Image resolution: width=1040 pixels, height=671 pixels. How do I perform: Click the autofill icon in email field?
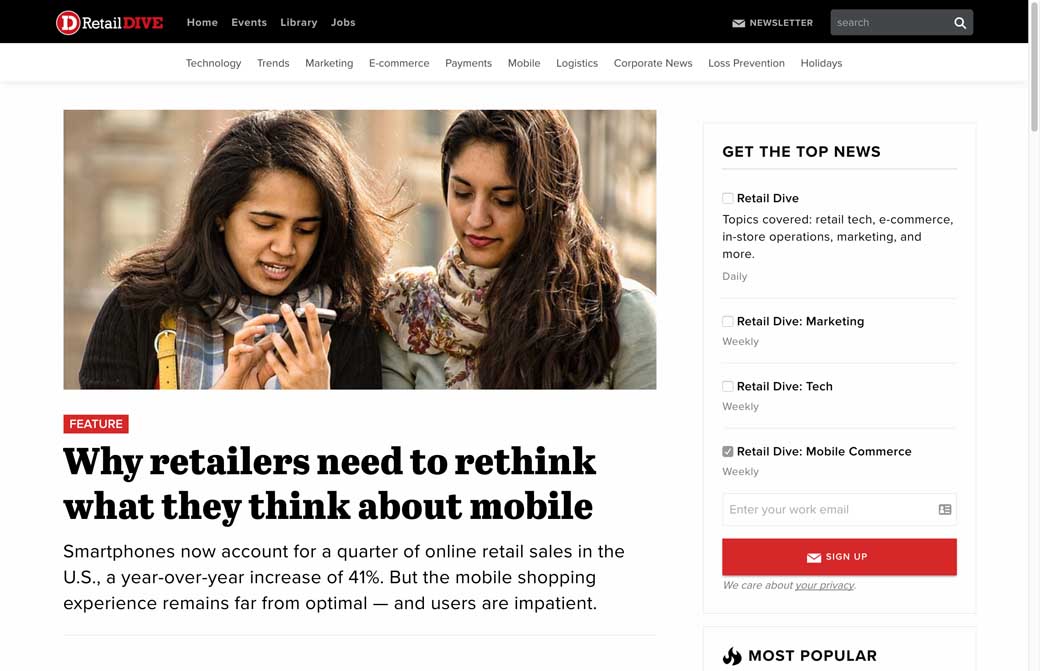pos(944,509)
